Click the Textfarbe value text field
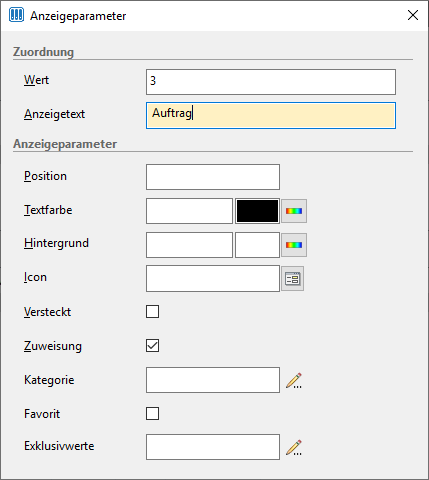Viewport: 429px width, 480px height. click(189, 211)
